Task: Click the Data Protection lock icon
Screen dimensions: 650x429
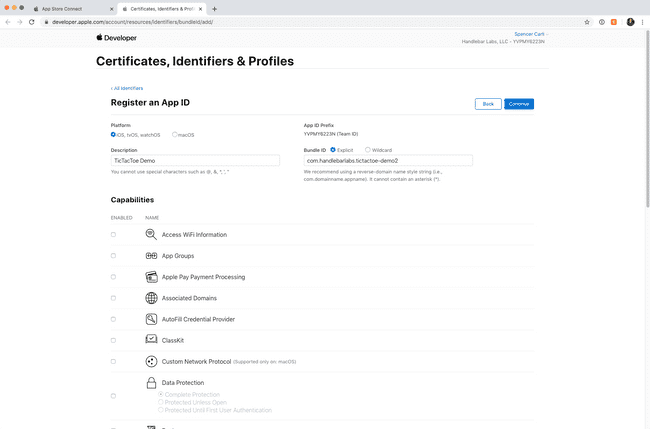Action: click(151, 383)
